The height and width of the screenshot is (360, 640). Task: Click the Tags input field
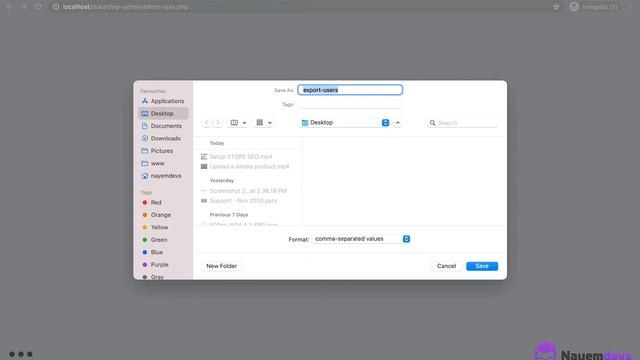coord(350,104)
